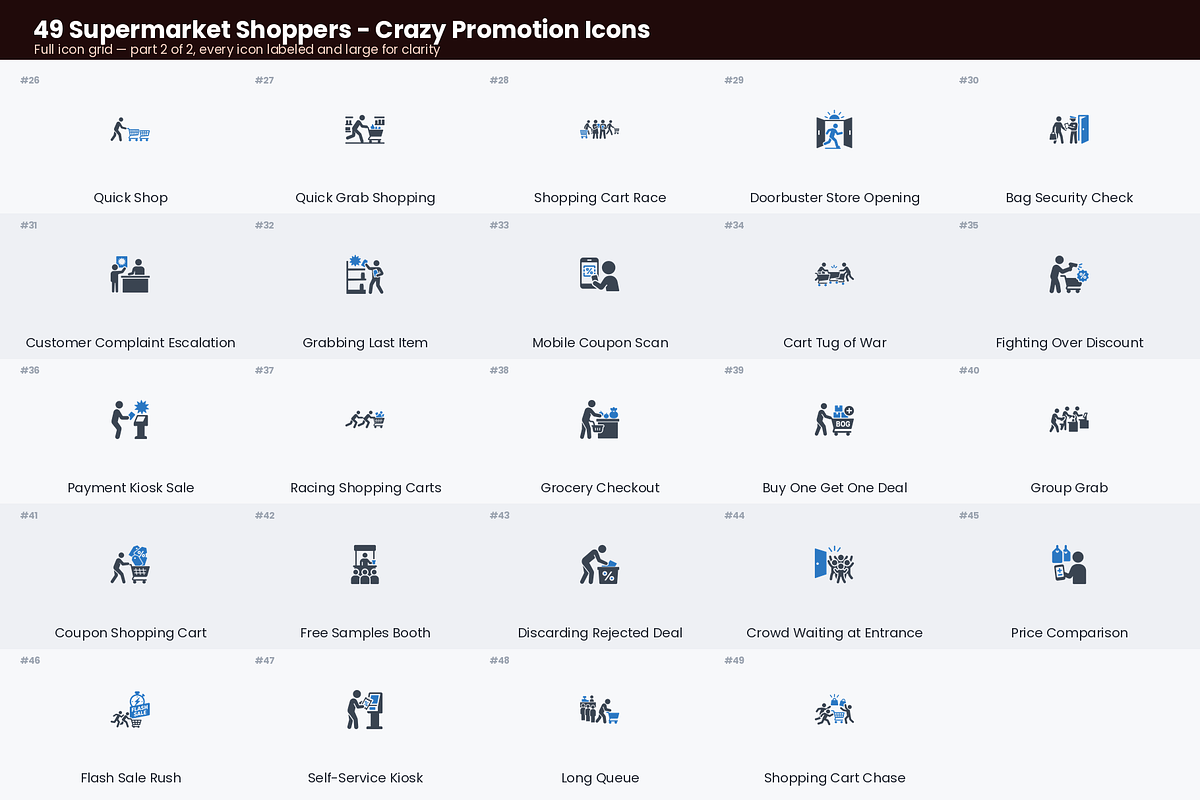Select the Flash Sale Rush icon
This screenshot has height=800, width=1200.
[130, 710]
